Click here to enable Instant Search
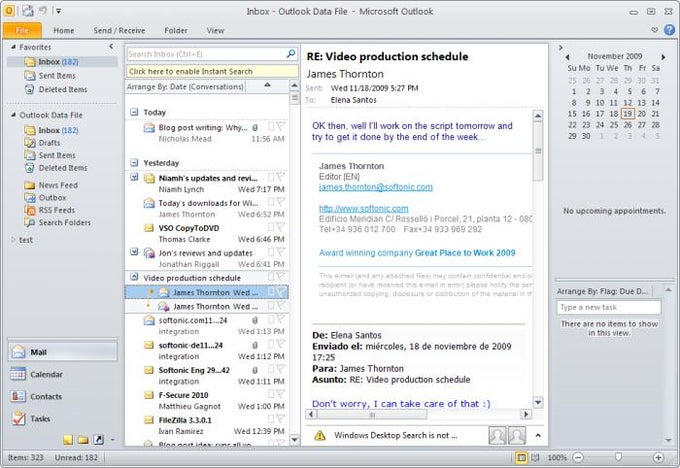680x468 pixels. (x=212, y=71)
